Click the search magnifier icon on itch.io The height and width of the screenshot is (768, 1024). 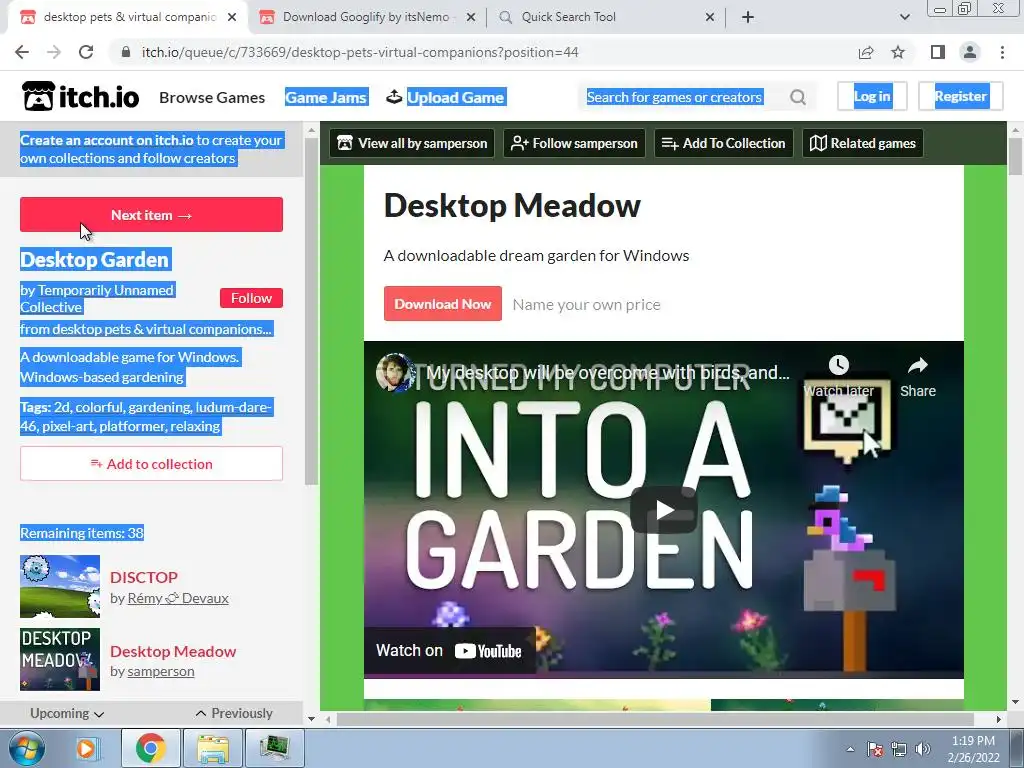click(x=797, y=97)
